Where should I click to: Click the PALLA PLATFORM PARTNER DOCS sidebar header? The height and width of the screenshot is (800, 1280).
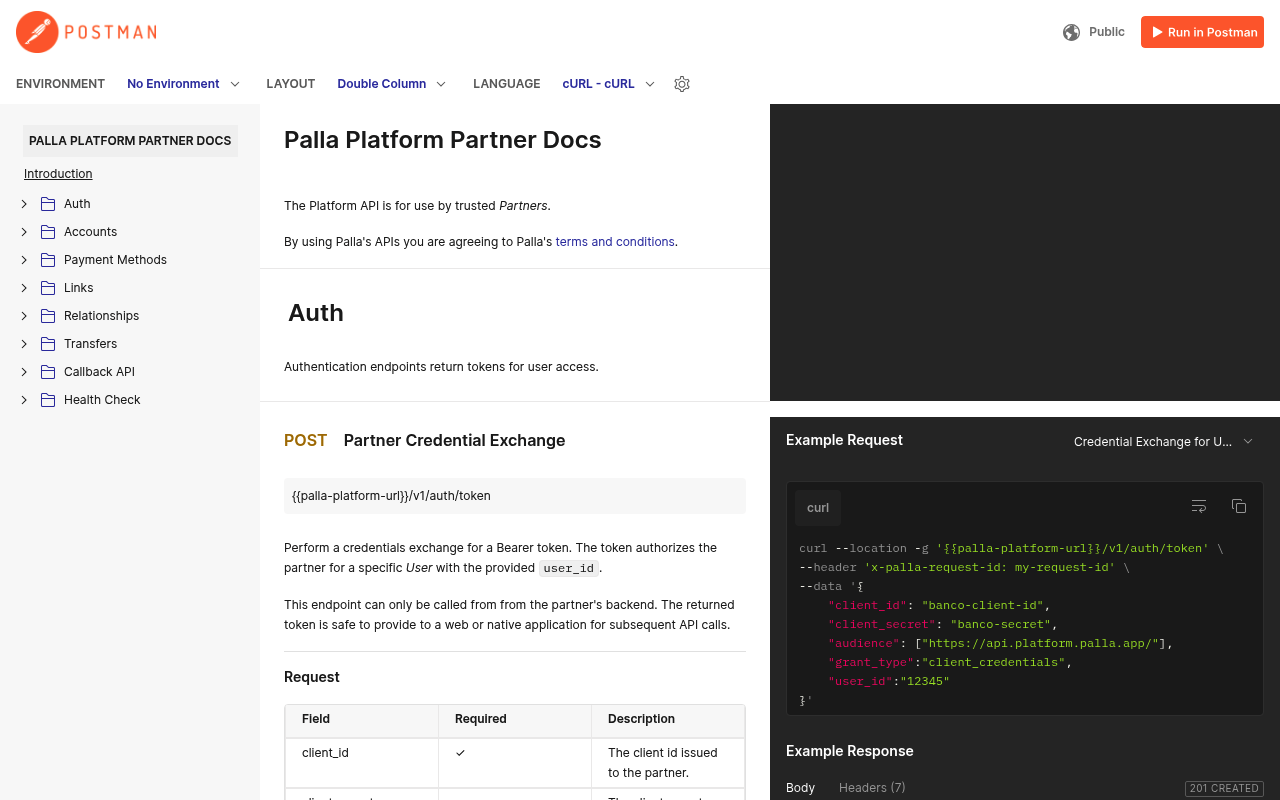coord(130,141)
